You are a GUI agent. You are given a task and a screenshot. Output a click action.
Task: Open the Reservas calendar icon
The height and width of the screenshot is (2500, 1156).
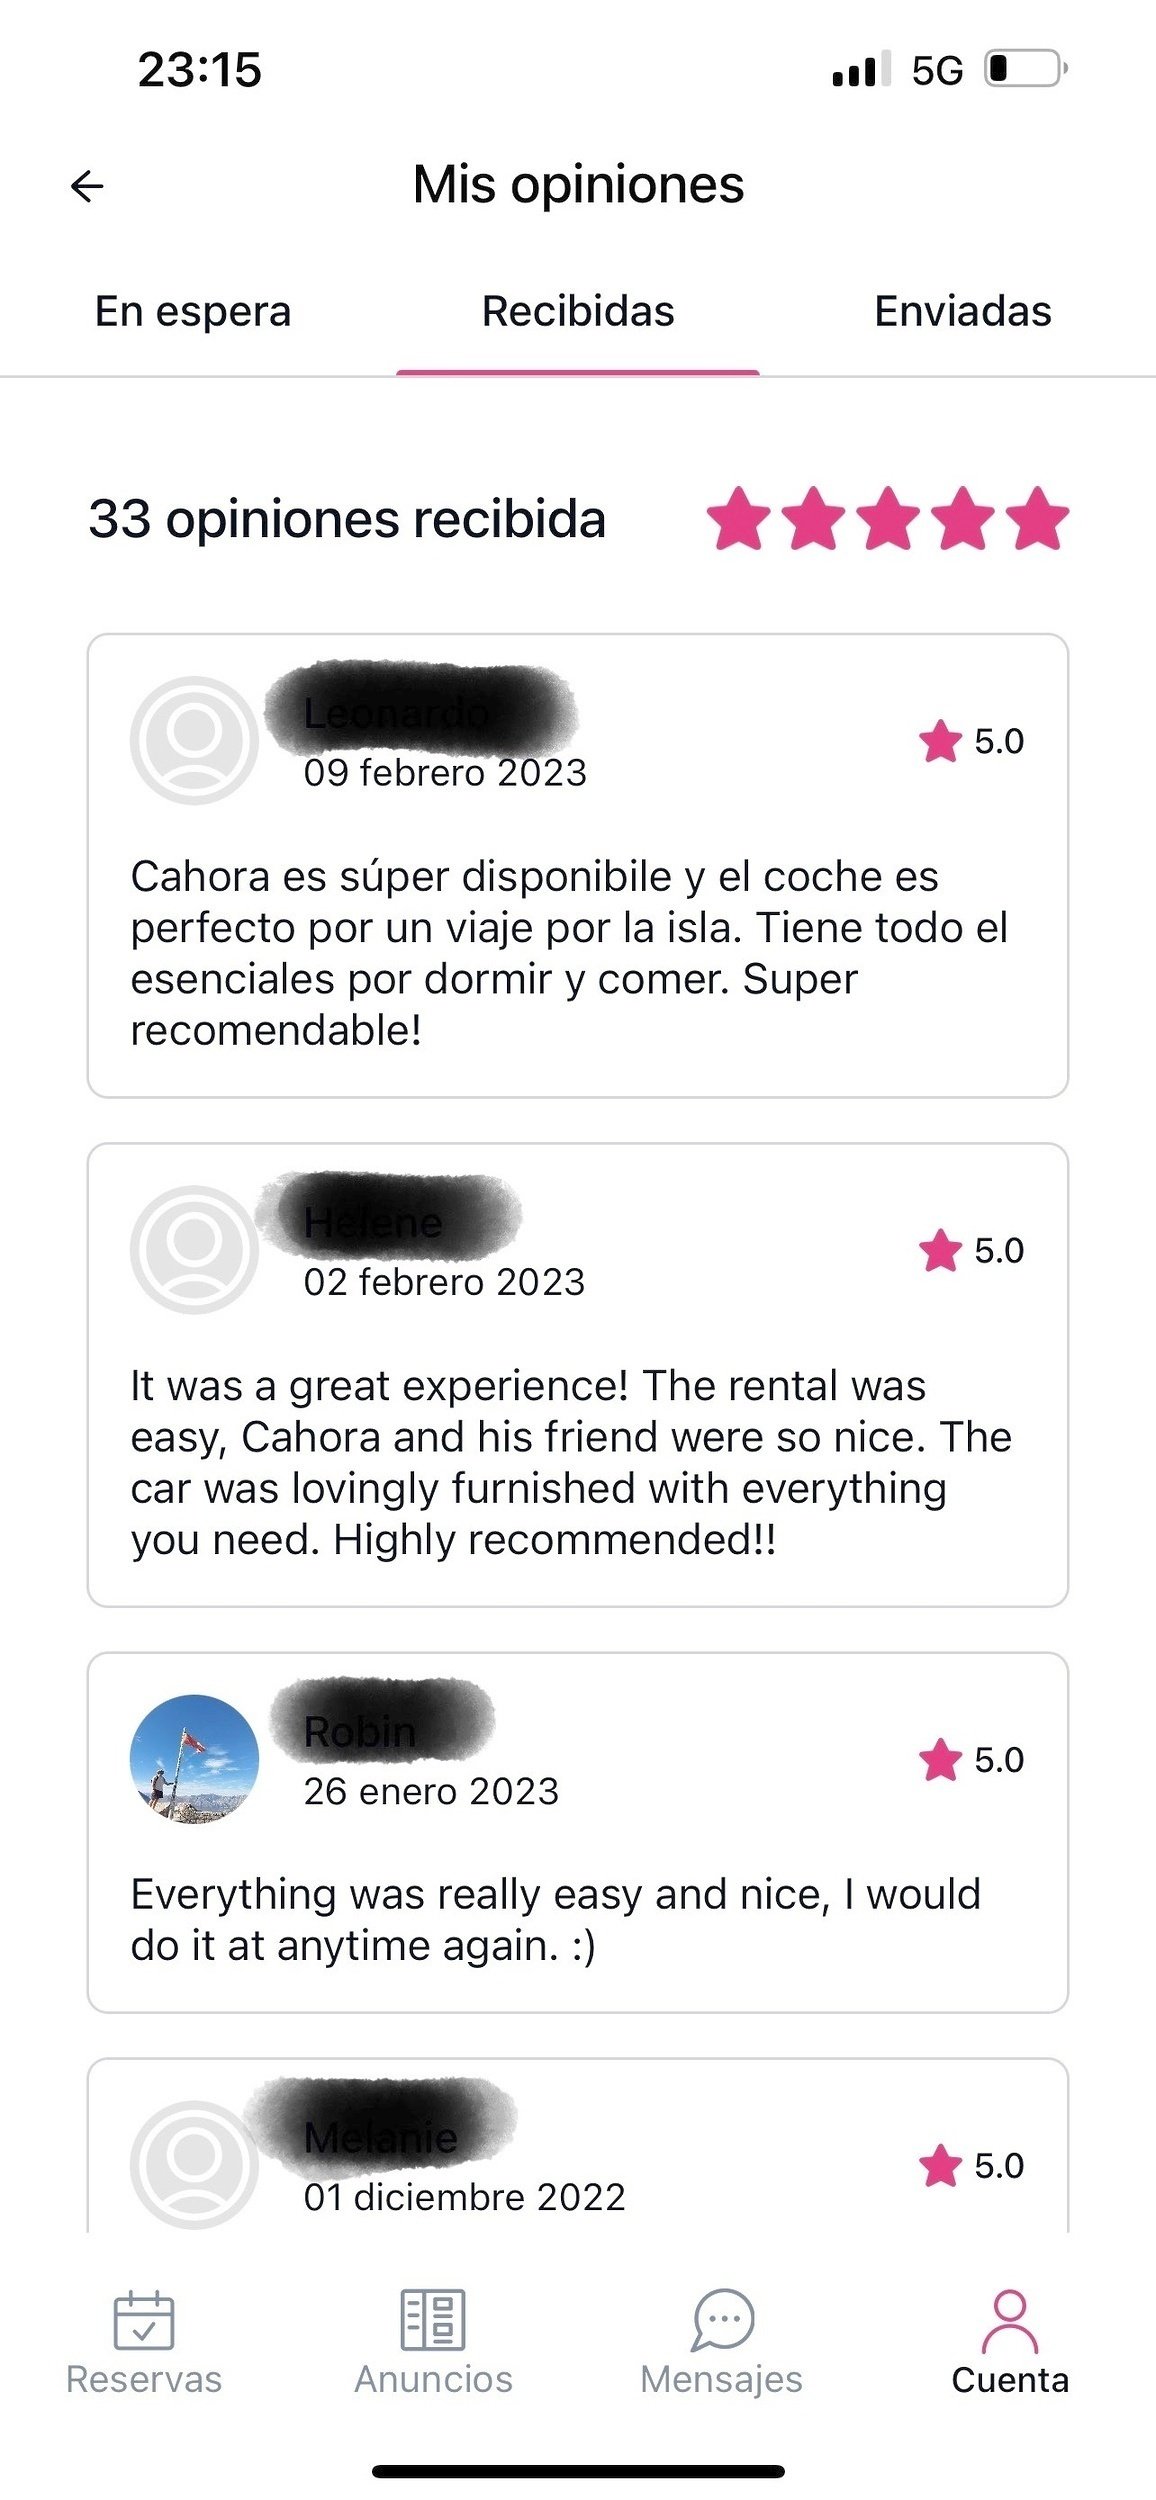coord(144,2319)
